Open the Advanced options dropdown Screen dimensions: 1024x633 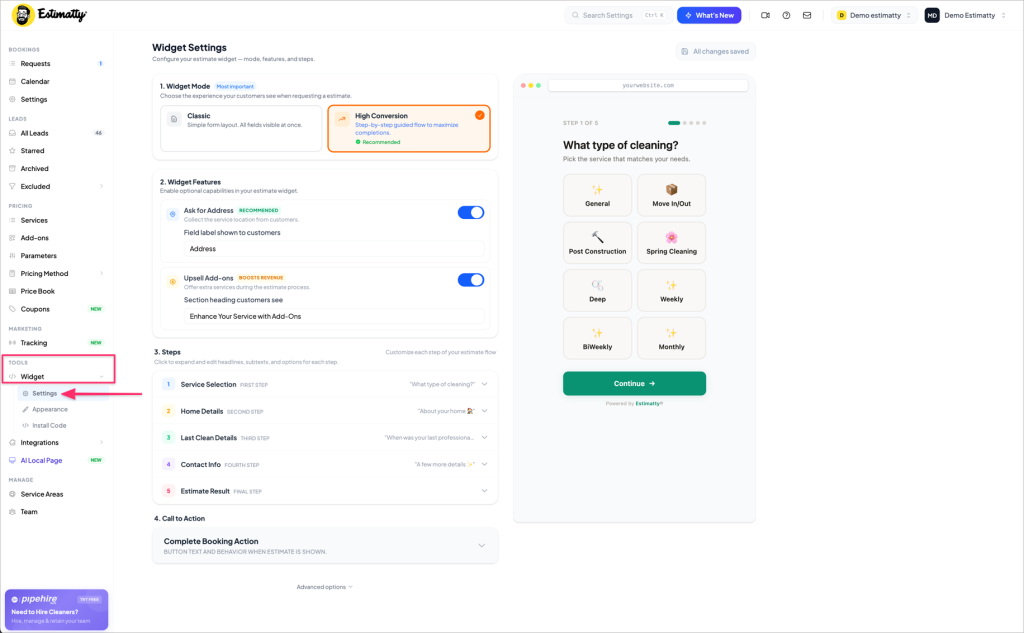point(325,587)
